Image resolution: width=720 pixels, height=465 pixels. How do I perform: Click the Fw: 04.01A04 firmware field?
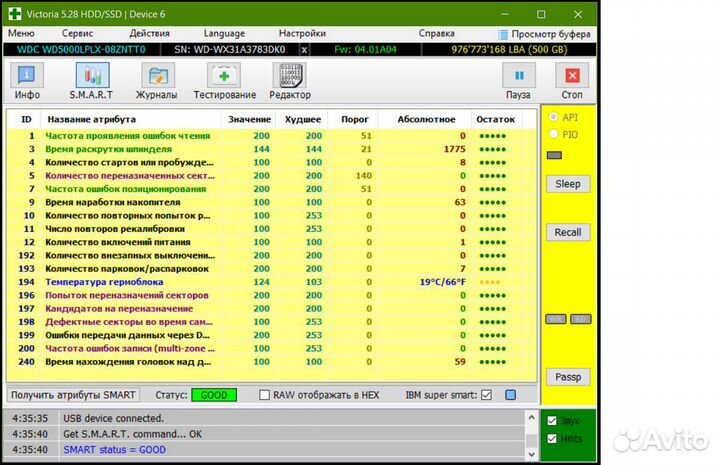[365, 50]
